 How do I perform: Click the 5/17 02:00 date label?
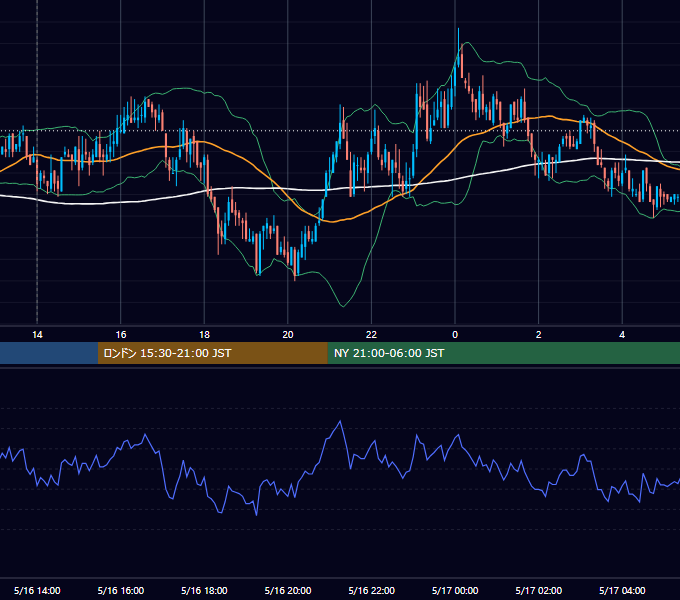[x=539, y=590]
